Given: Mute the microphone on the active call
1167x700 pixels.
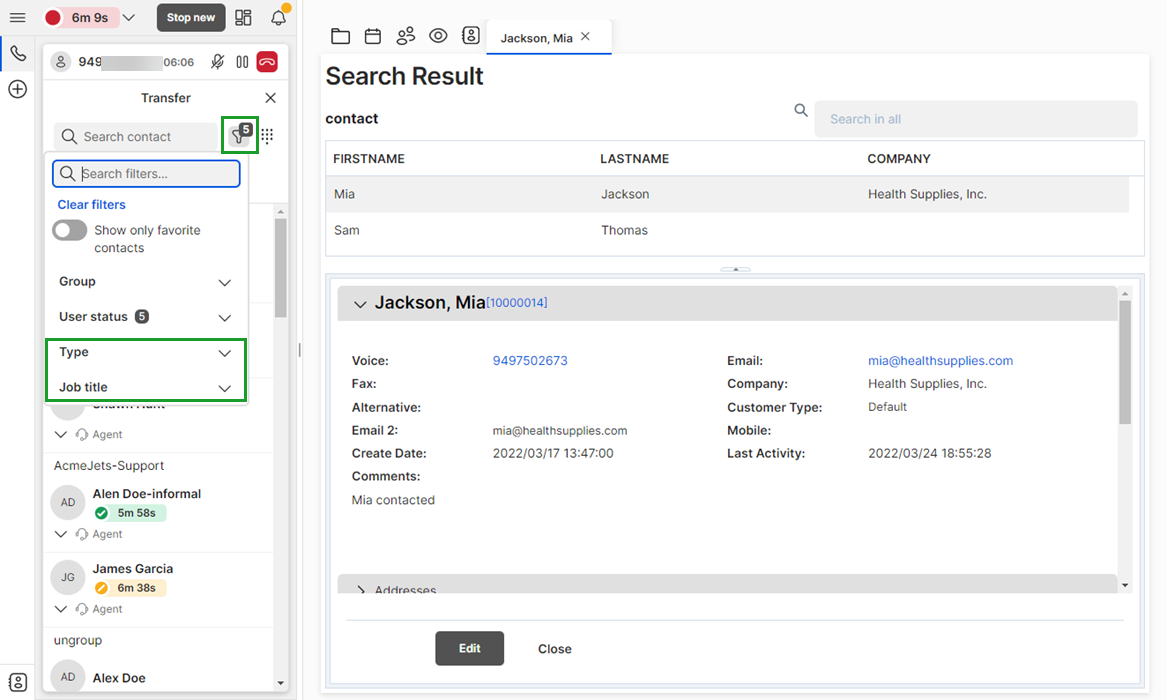Looking at the screenshot, I should [x=217, y=62].
